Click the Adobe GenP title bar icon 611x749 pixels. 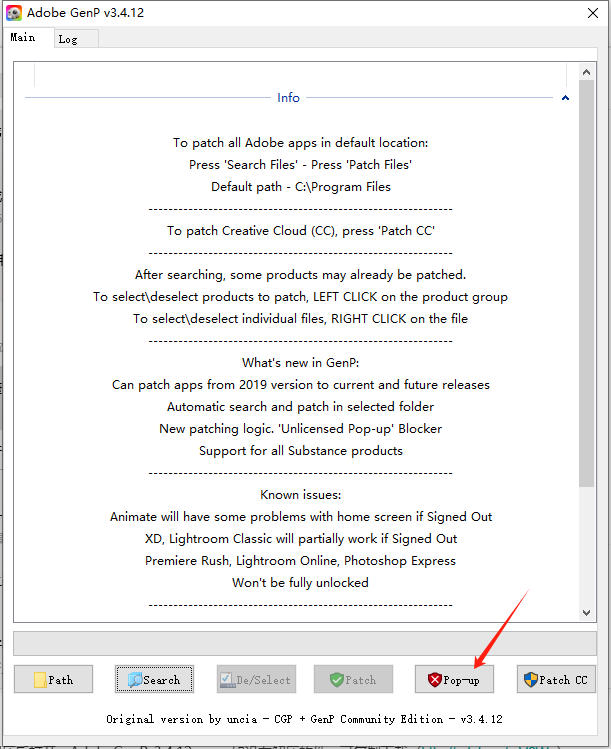(13, 13)
